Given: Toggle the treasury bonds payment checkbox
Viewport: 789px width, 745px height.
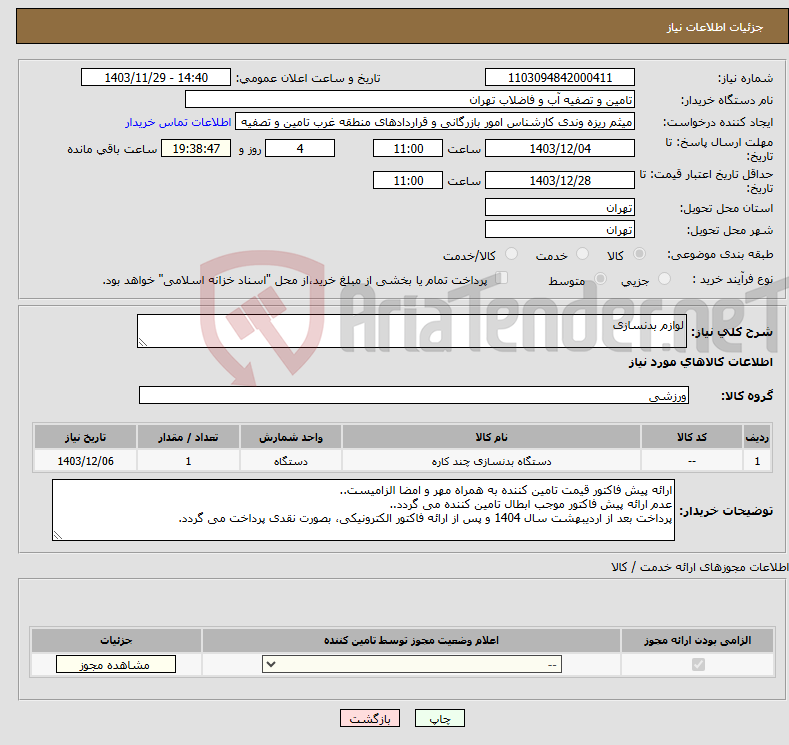Looking at the screenshot, I should [502, 278].
